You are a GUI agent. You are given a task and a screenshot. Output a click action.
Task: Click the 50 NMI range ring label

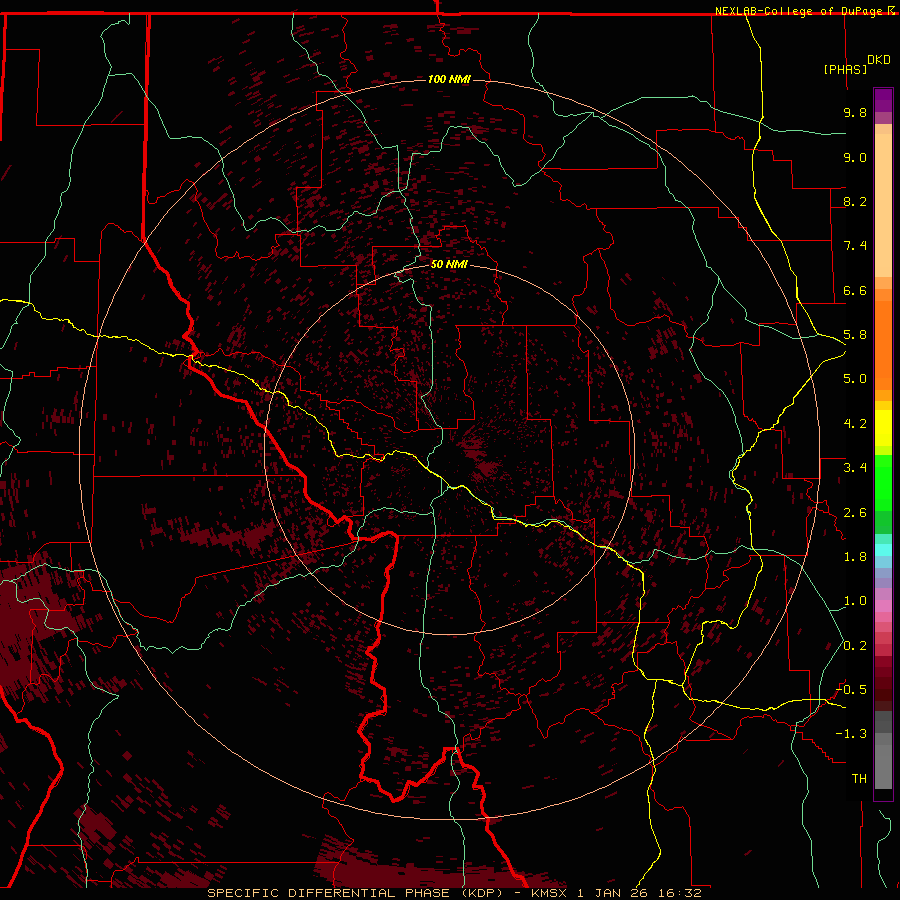tap(449, 264)
